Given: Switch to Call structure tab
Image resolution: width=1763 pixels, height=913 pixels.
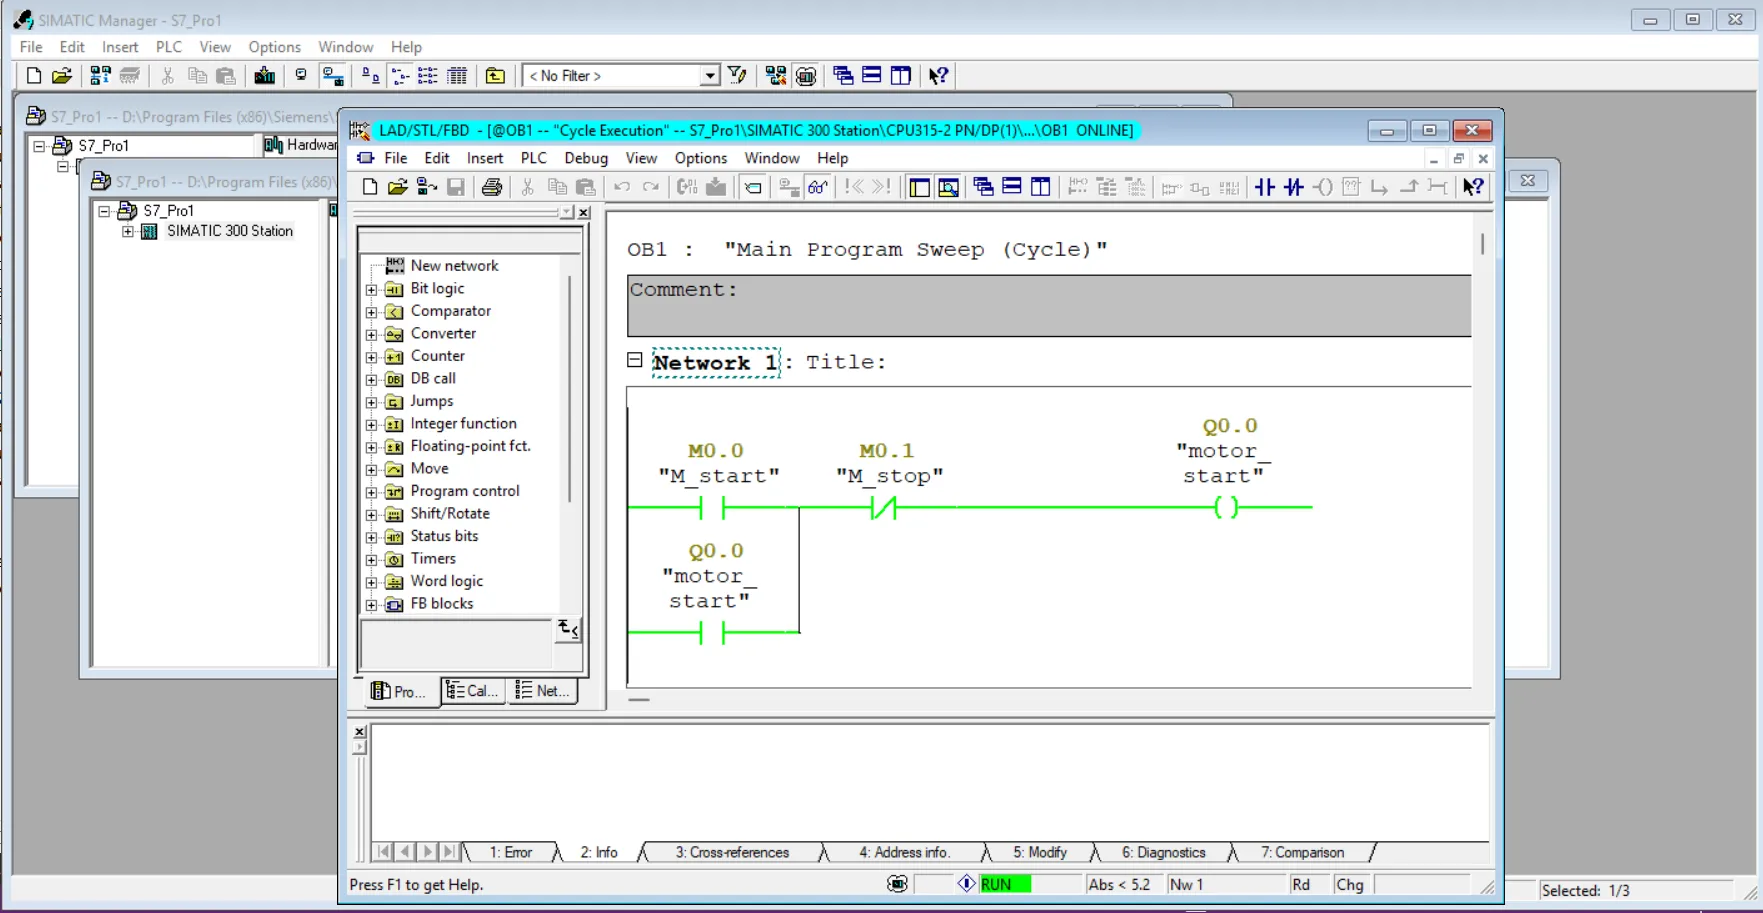Looking at the screenshot, I should 473,690.
